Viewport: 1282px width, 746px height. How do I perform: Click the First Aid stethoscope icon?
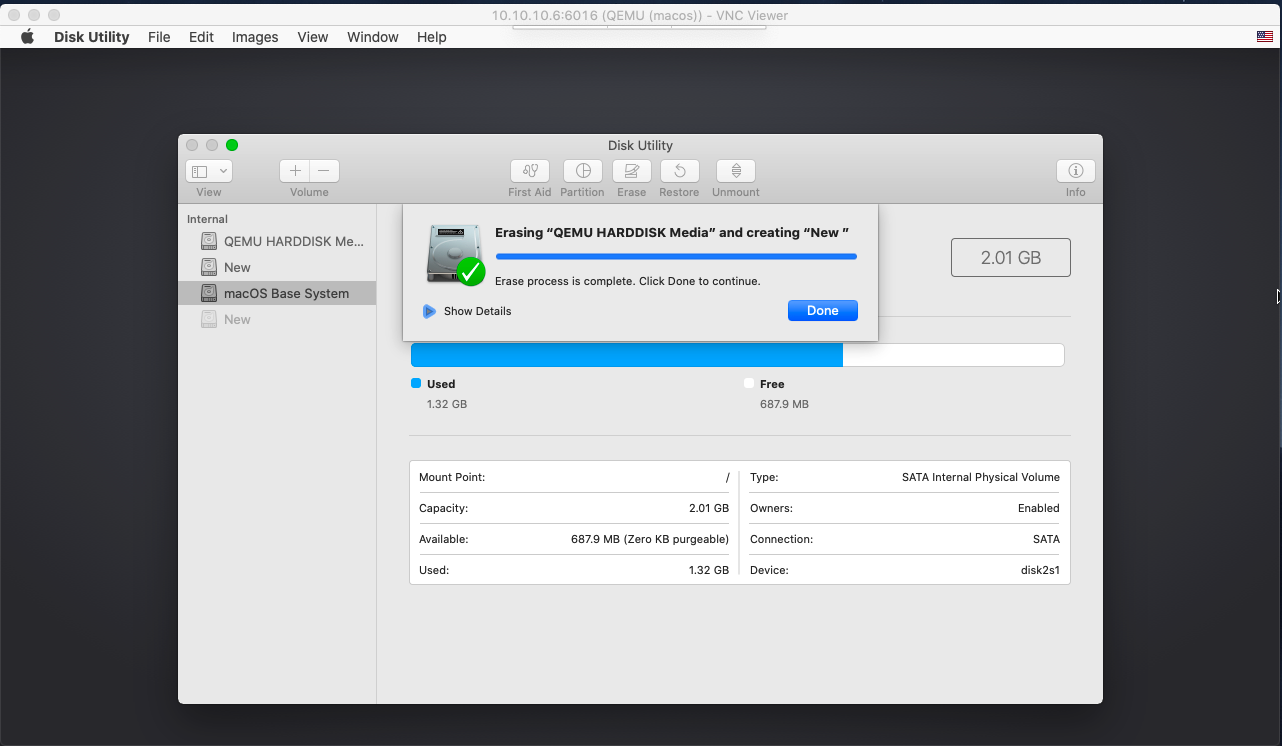click(529, 171)
